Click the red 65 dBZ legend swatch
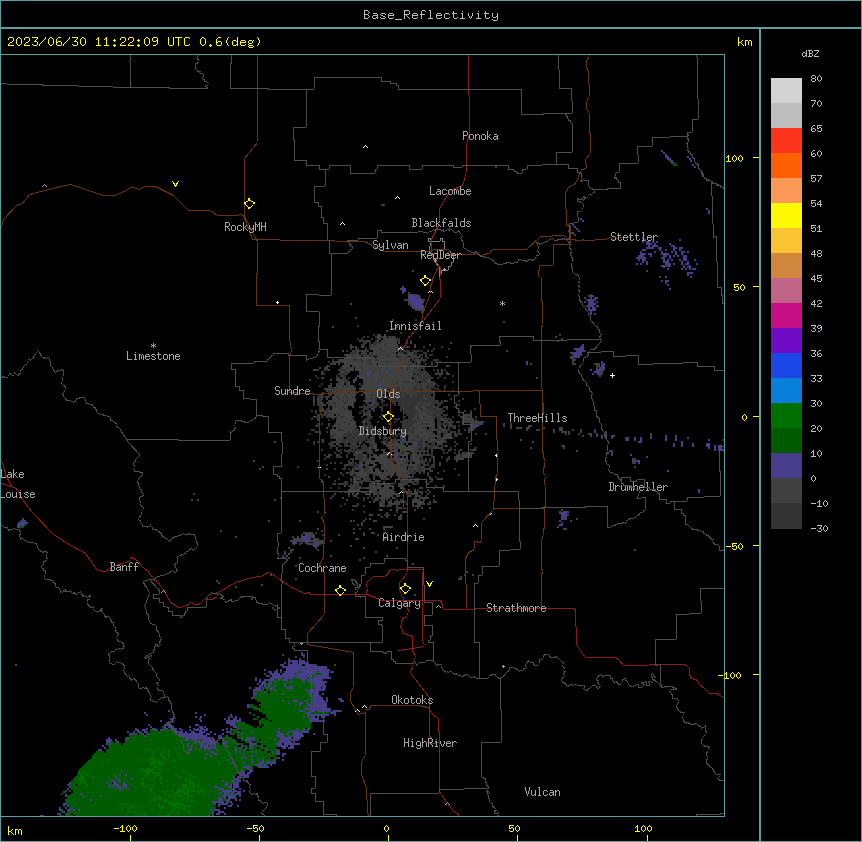862x842 pixels. coord(786,141)
